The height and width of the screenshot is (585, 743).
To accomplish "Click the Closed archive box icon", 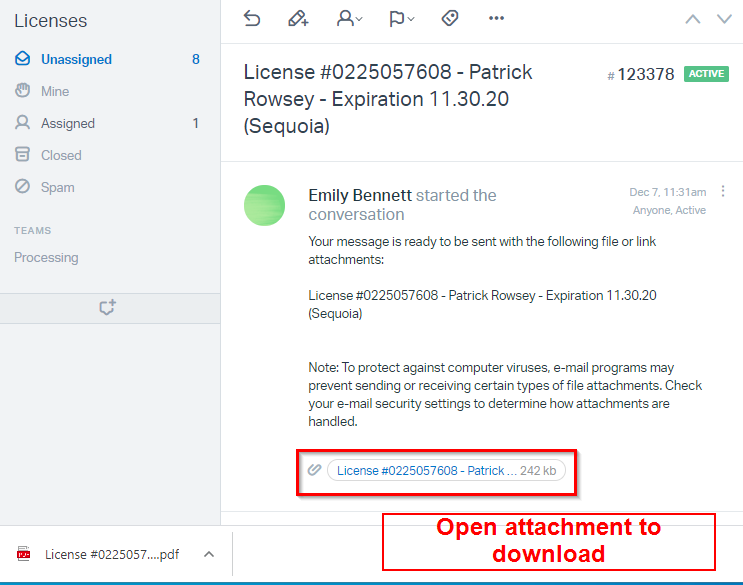I will point(22,154).
